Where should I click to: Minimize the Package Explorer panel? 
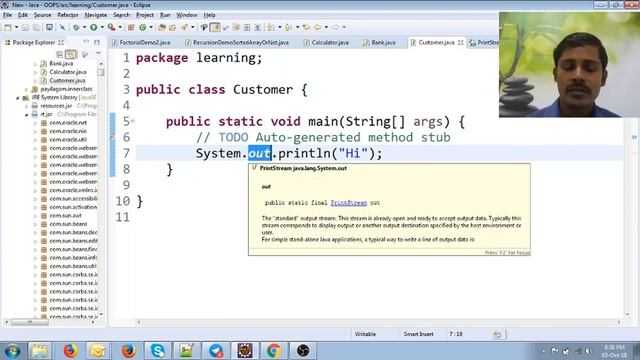[86, 42]
